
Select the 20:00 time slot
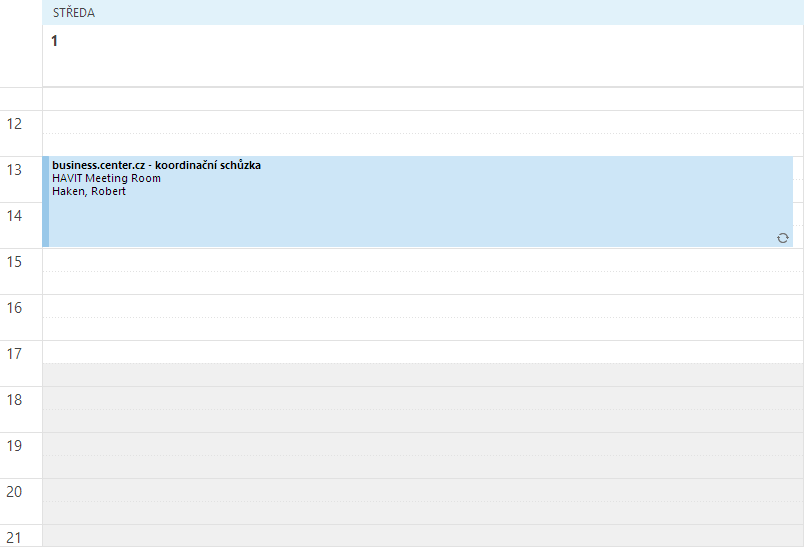click(420, 490)
